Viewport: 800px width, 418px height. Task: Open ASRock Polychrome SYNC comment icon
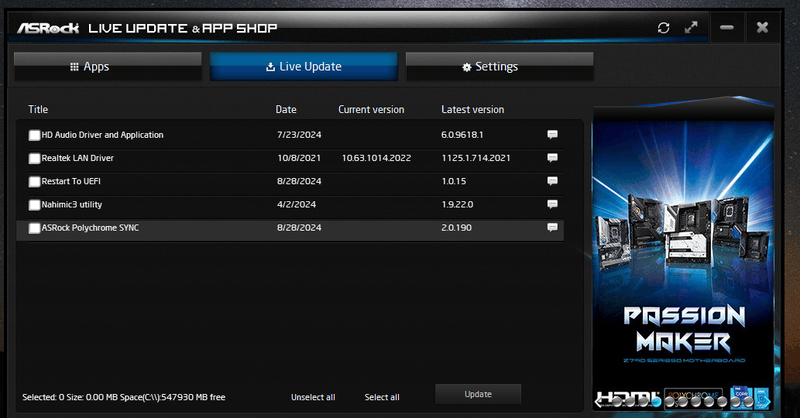(552, 228)
